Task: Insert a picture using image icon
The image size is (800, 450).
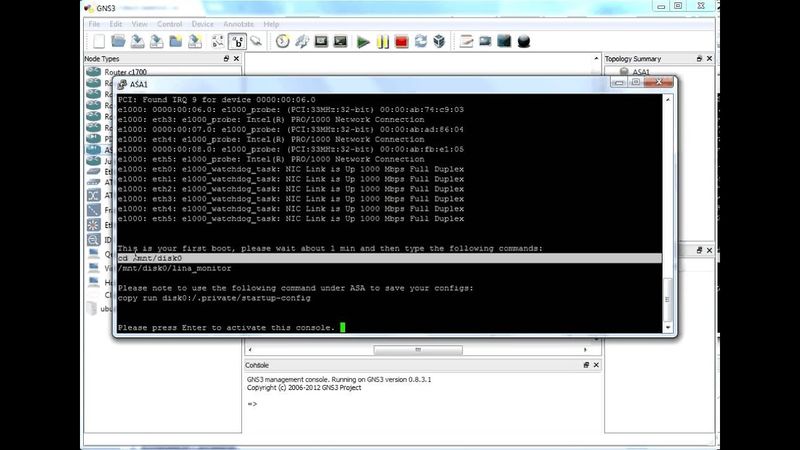Action: pyautogui.click(x=485, y=41)
